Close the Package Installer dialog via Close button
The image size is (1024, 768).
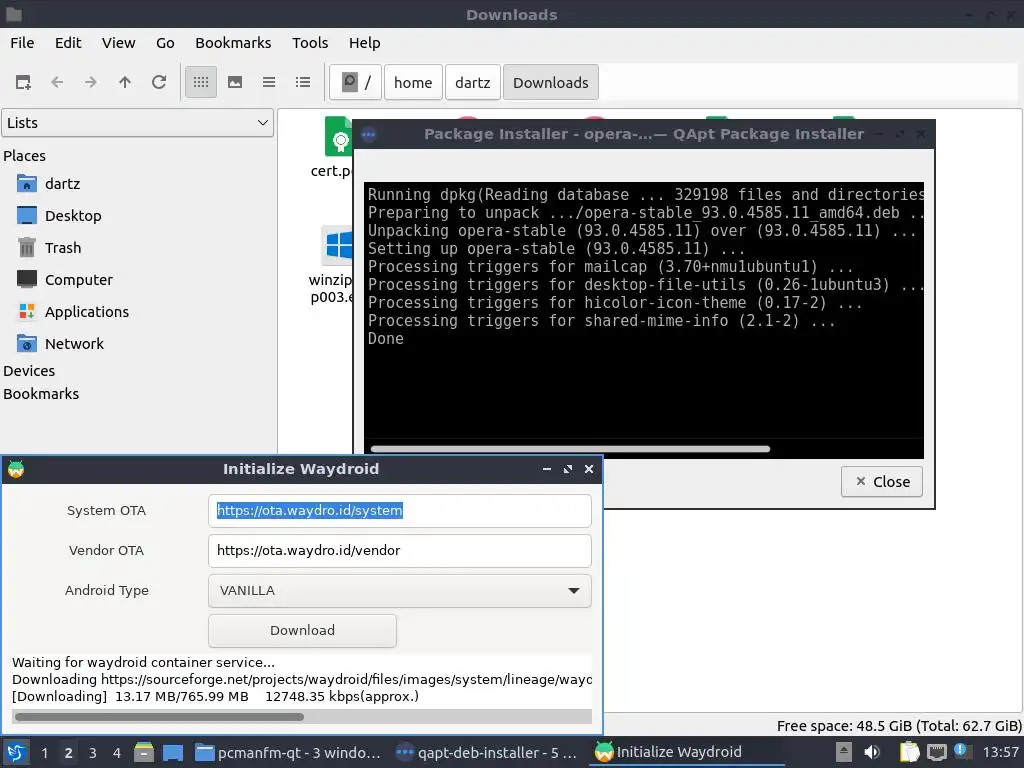882,481
